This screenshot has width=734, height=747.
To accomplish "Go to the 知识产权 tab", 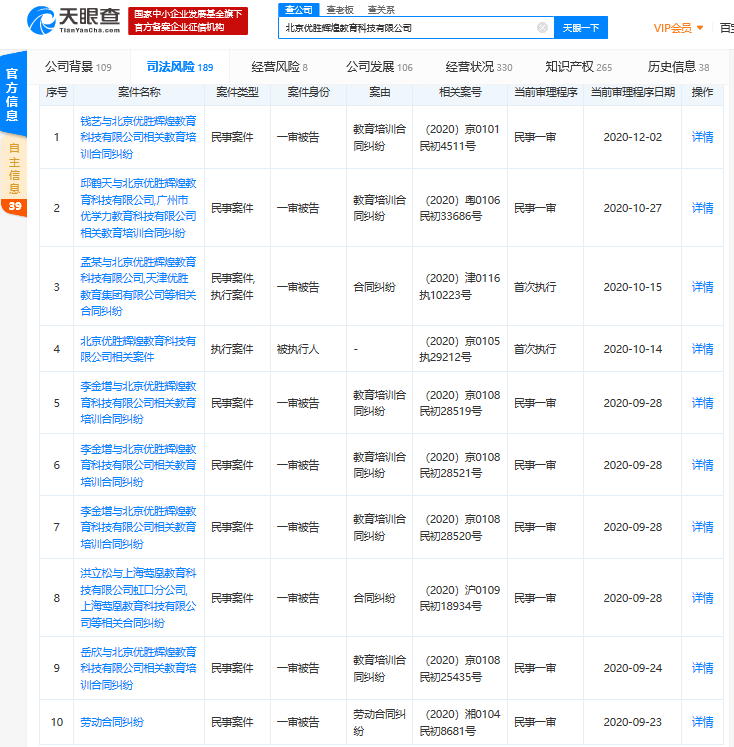I will point(578,67).
